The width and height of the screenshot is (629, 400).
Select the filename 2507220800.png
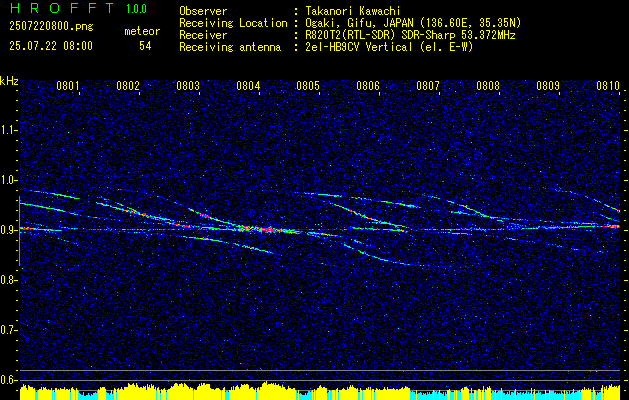click(x=51, y=27)
